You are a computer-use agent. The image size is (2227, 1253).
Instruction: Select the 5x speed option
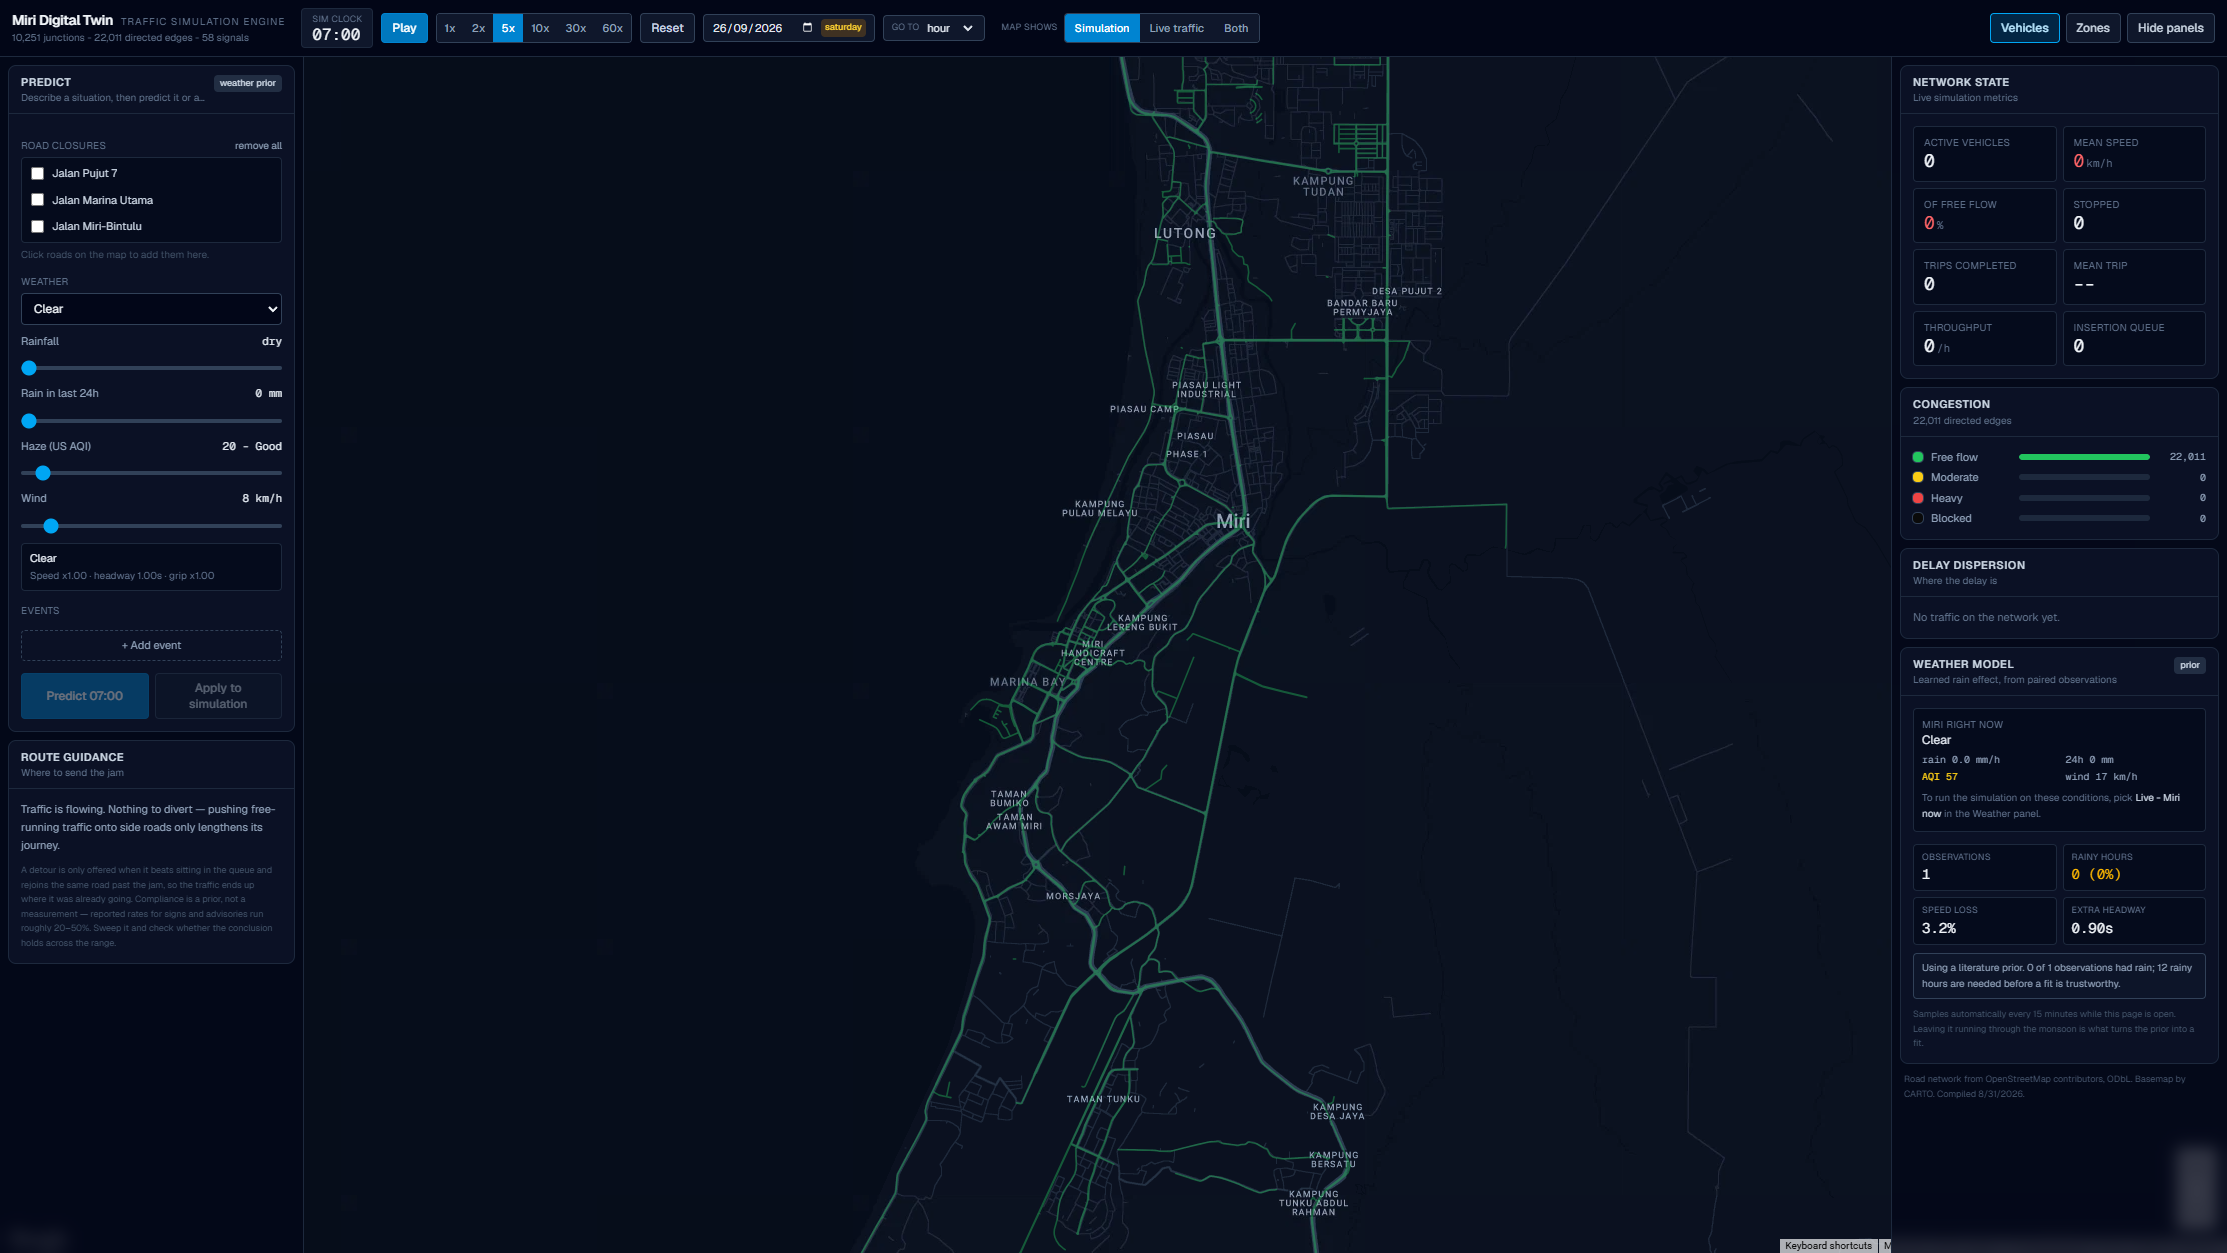(508, 28)
